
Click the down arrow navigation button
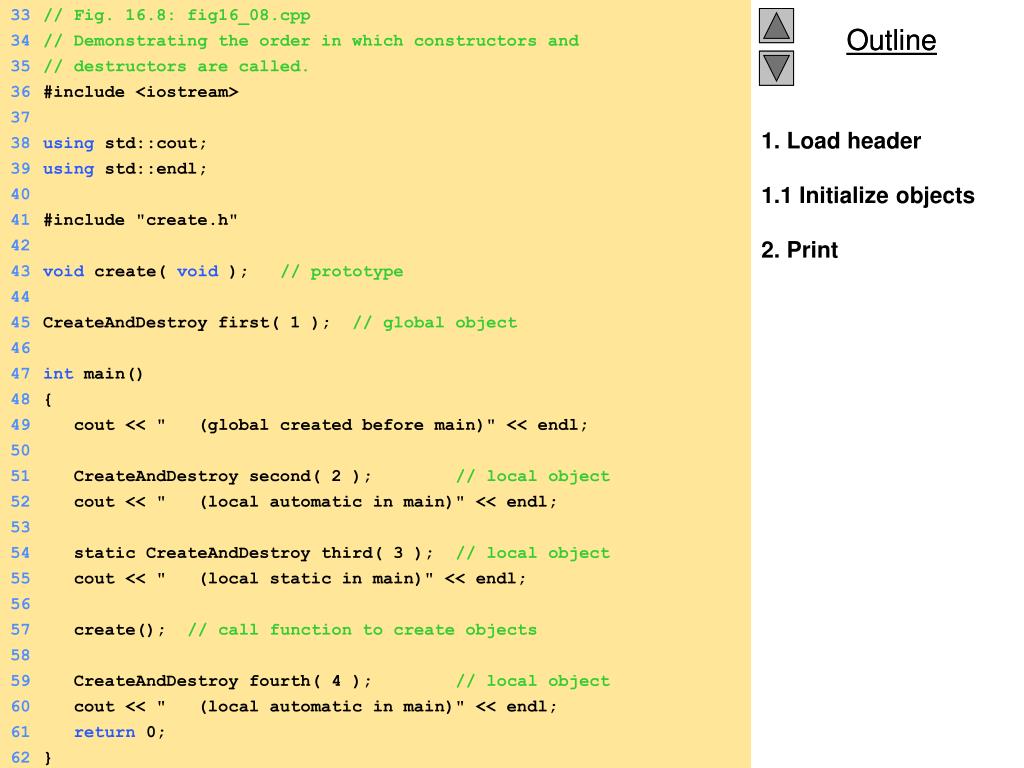coord(776,68)
